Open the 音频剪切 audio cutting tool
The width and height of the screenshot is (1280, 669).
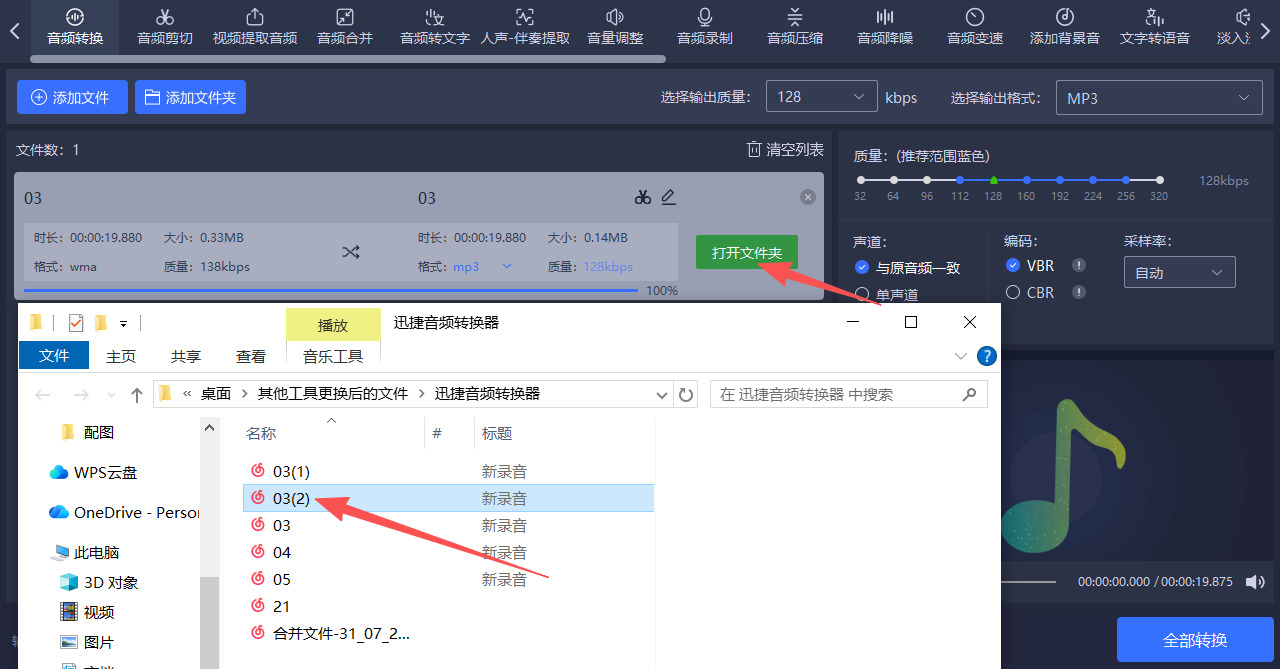click(165, 27)
